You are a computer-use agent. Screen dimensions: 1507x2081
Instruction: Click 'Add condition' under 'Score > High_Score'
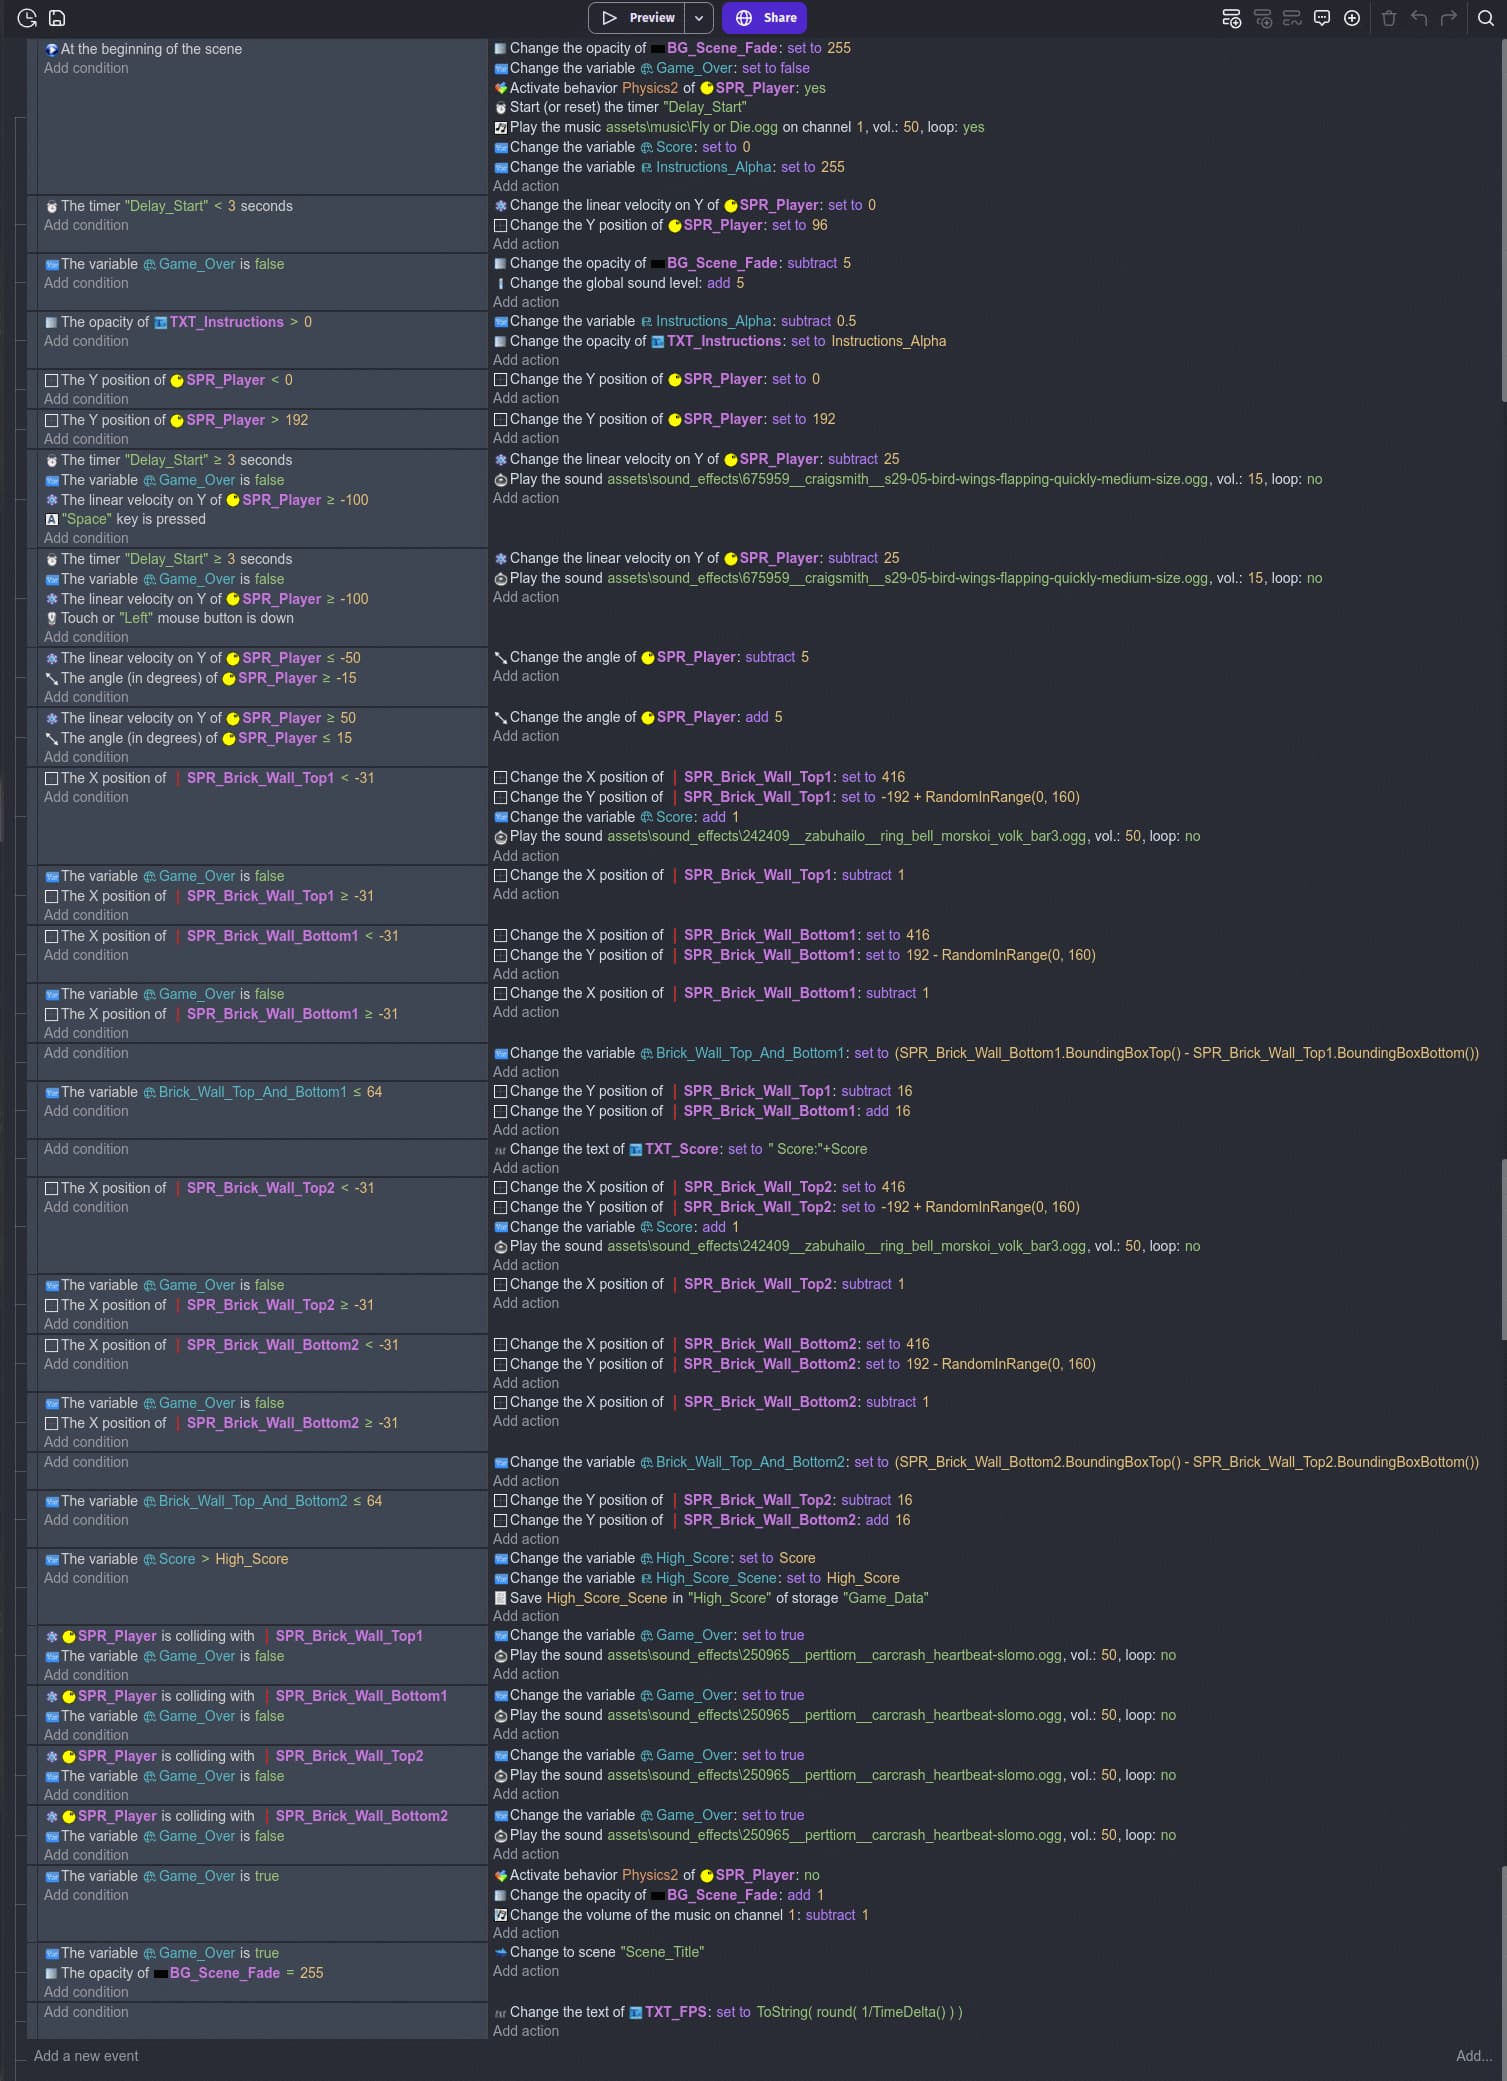click(86, 1579)
